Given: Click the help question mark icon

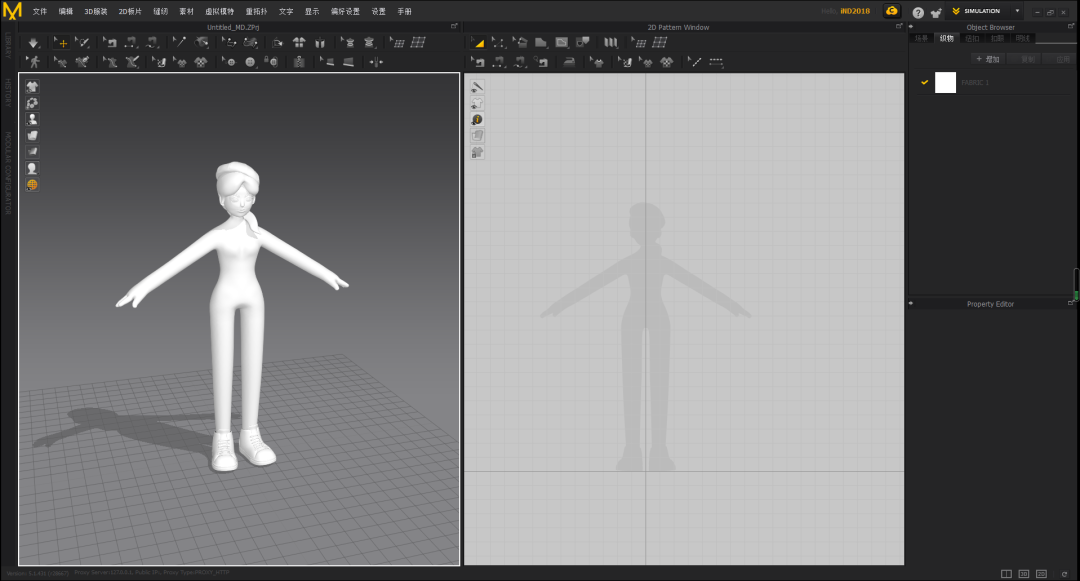Looking at the screenshot, I should coord(918,12).
